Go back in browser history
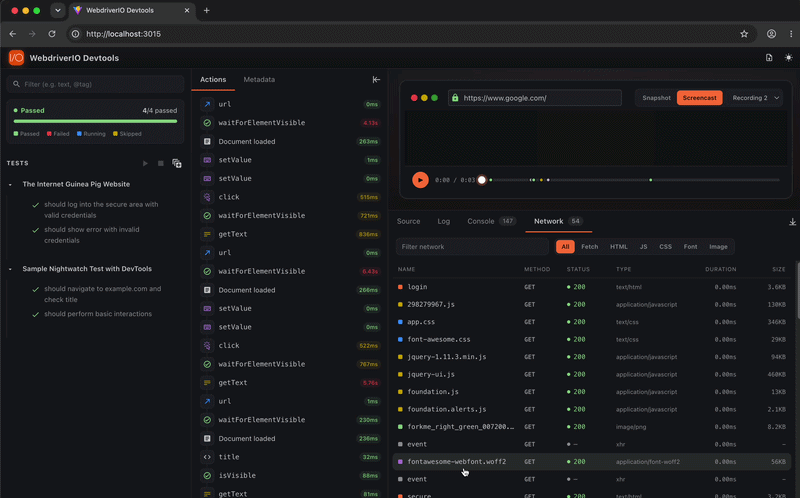800x498 pixels. (x=13, y=34)
